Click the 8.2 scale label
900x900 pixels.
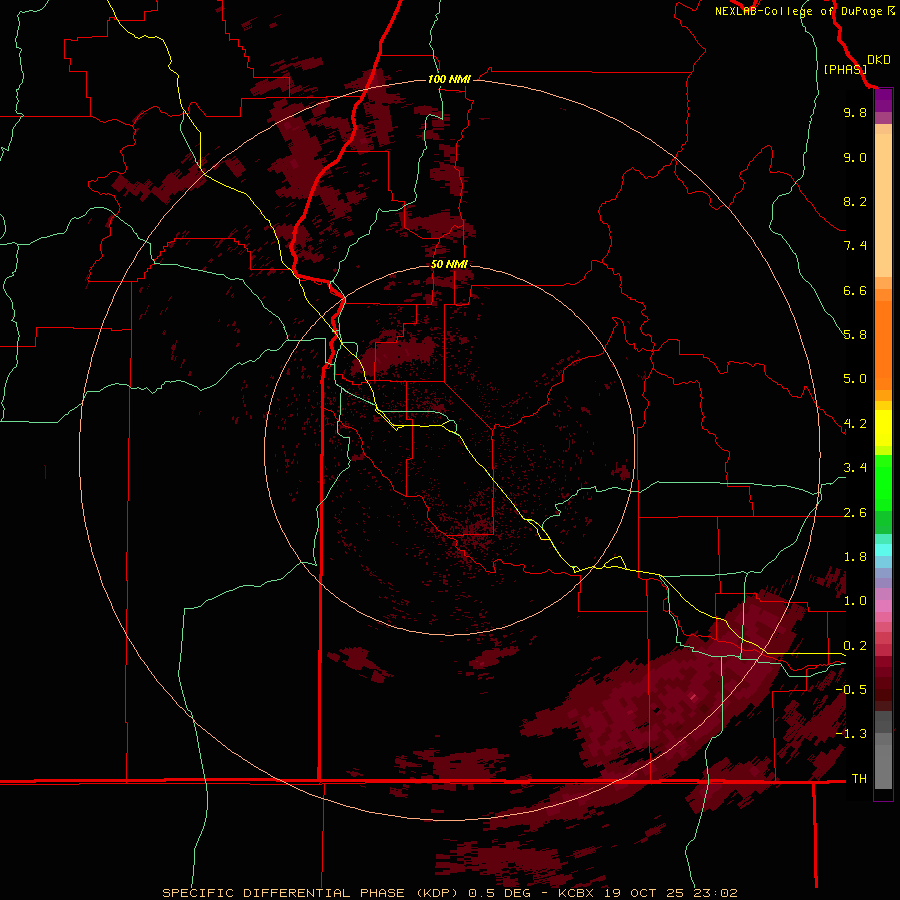(x=855, y=201)
